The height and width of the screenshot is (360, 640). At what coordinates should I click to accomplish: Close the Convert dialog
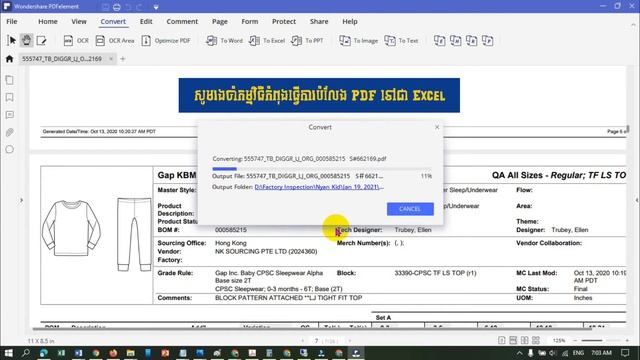pyautogui.click(x=437, y=127)
